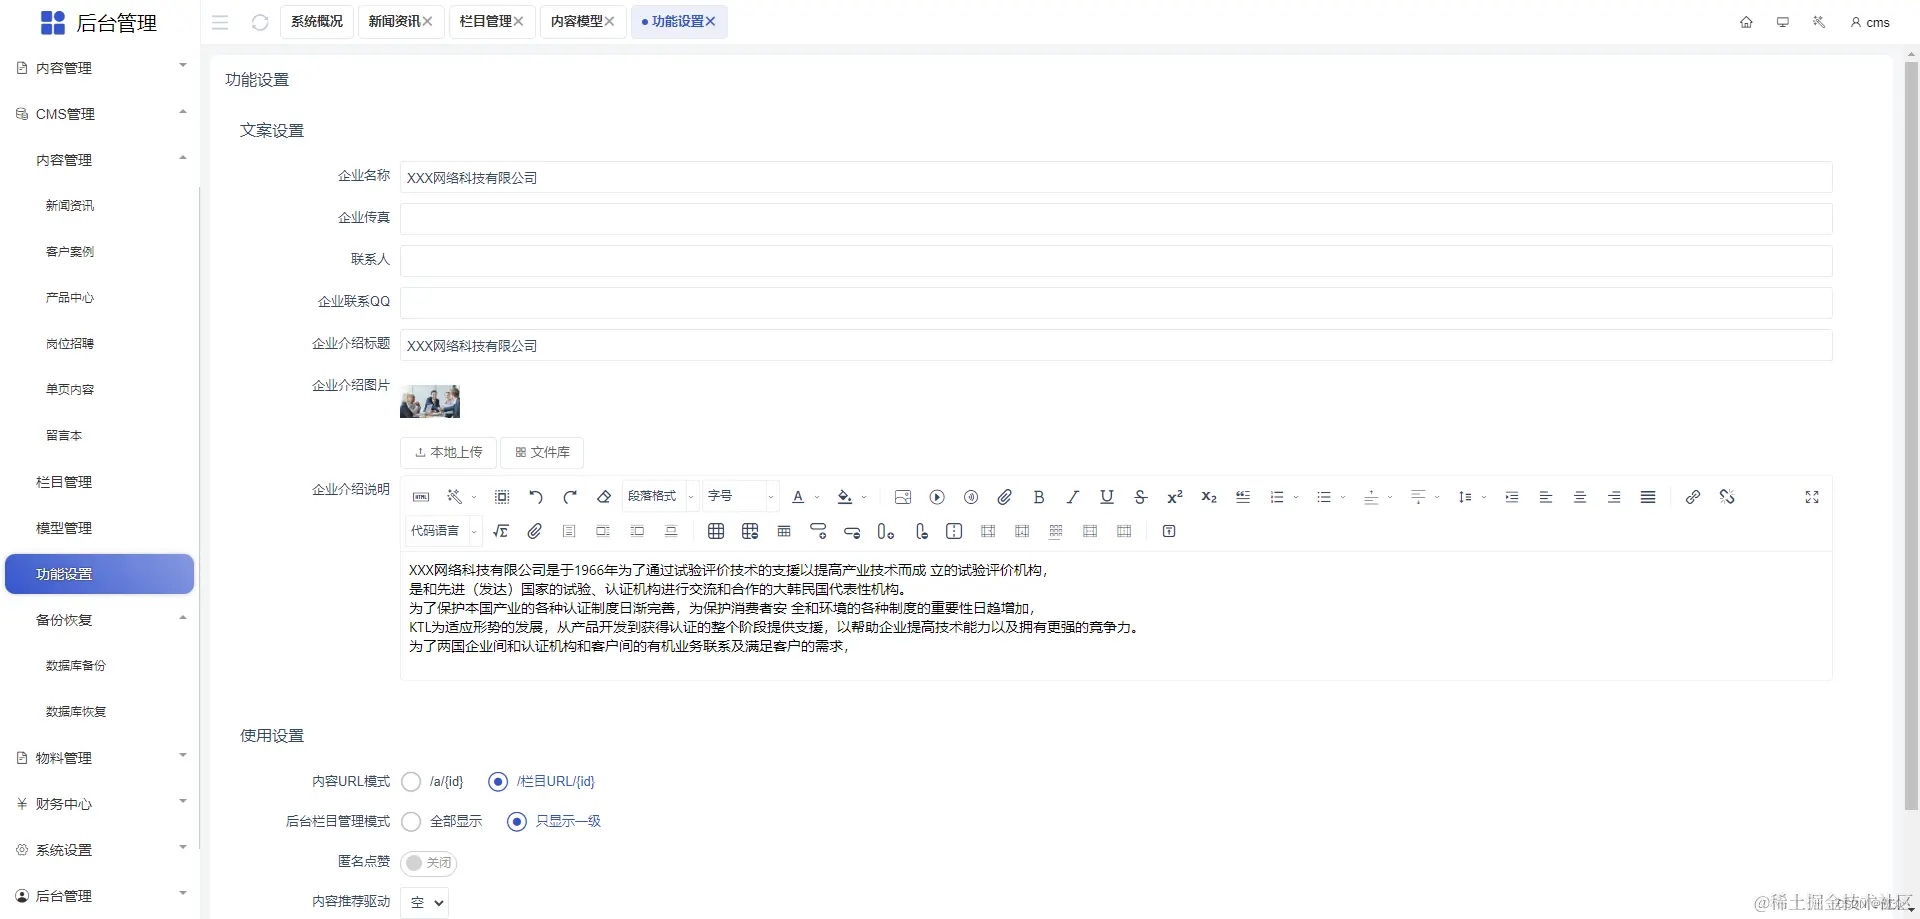Click the 本地上传 button
This screenshot has width=1920, height=919.
[x=449, y=452]
